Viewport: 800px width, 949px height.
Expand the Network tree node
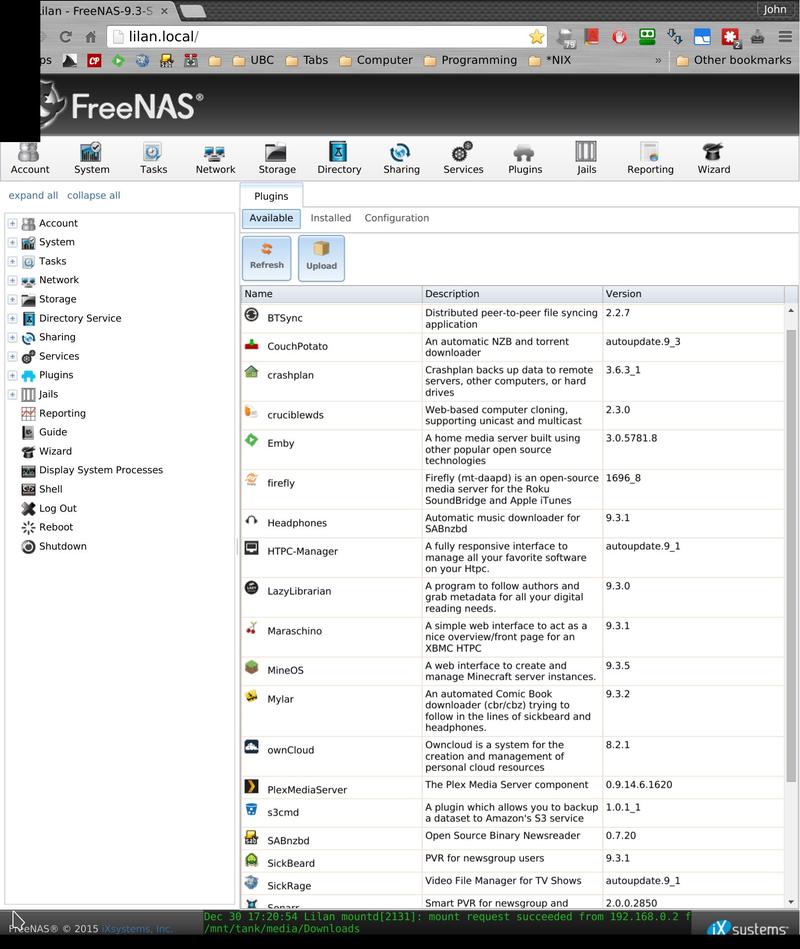pyautogui.click(x=12, y=280)
